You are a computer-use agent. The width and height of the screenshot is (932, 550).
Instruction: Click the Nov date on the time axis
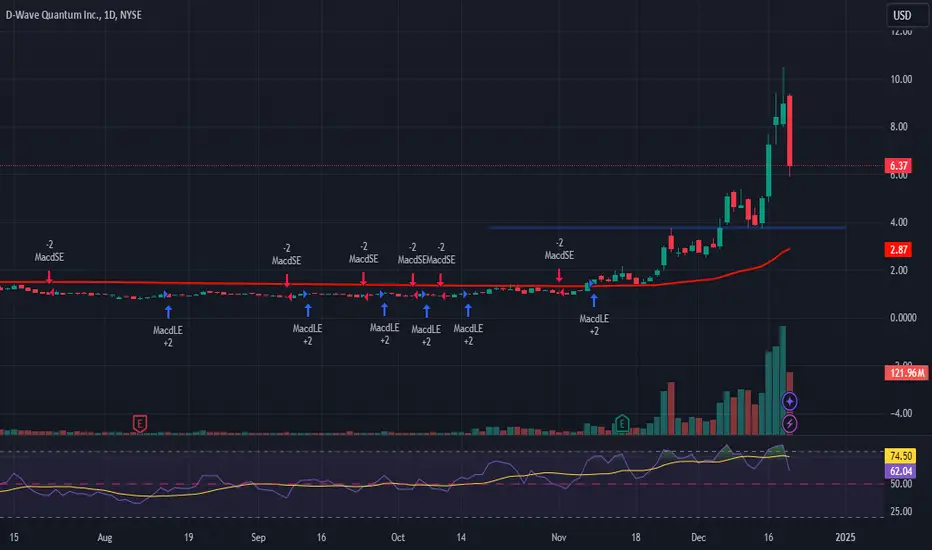[559, 538]
